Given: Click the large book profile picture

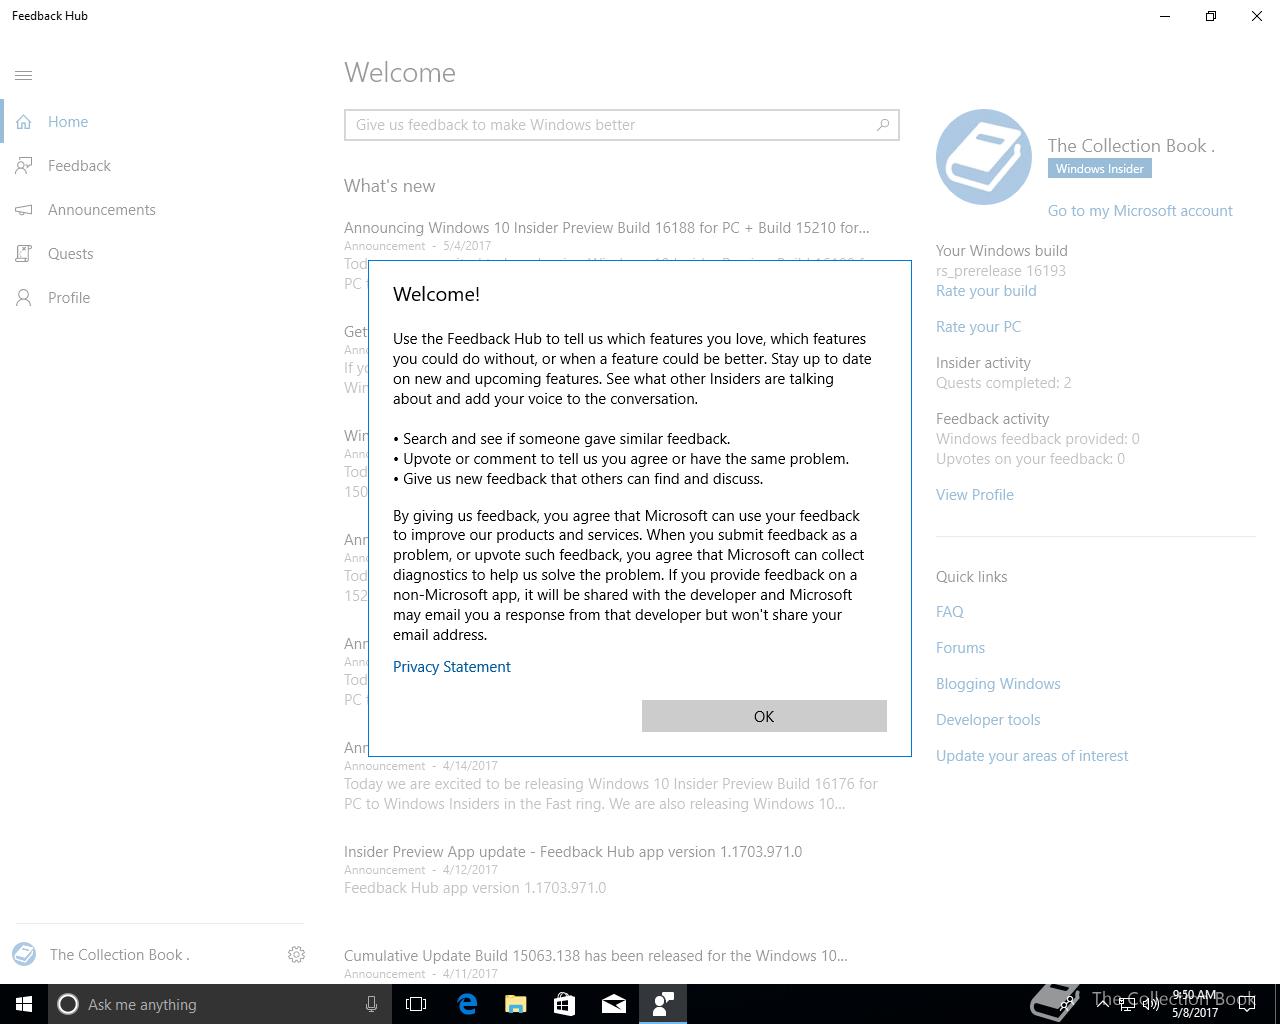Looking at the screenshot, I should click(x=984, y=157).
